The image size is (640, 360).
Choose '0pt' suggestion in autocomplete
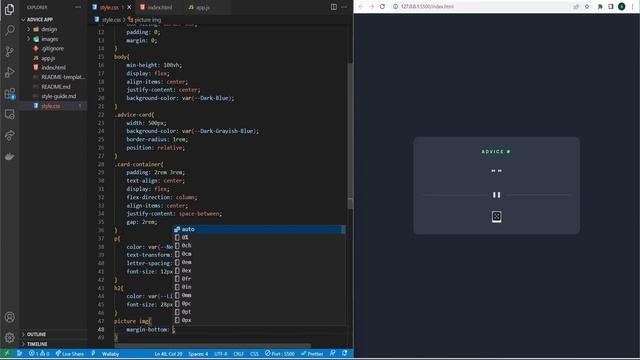259,312
